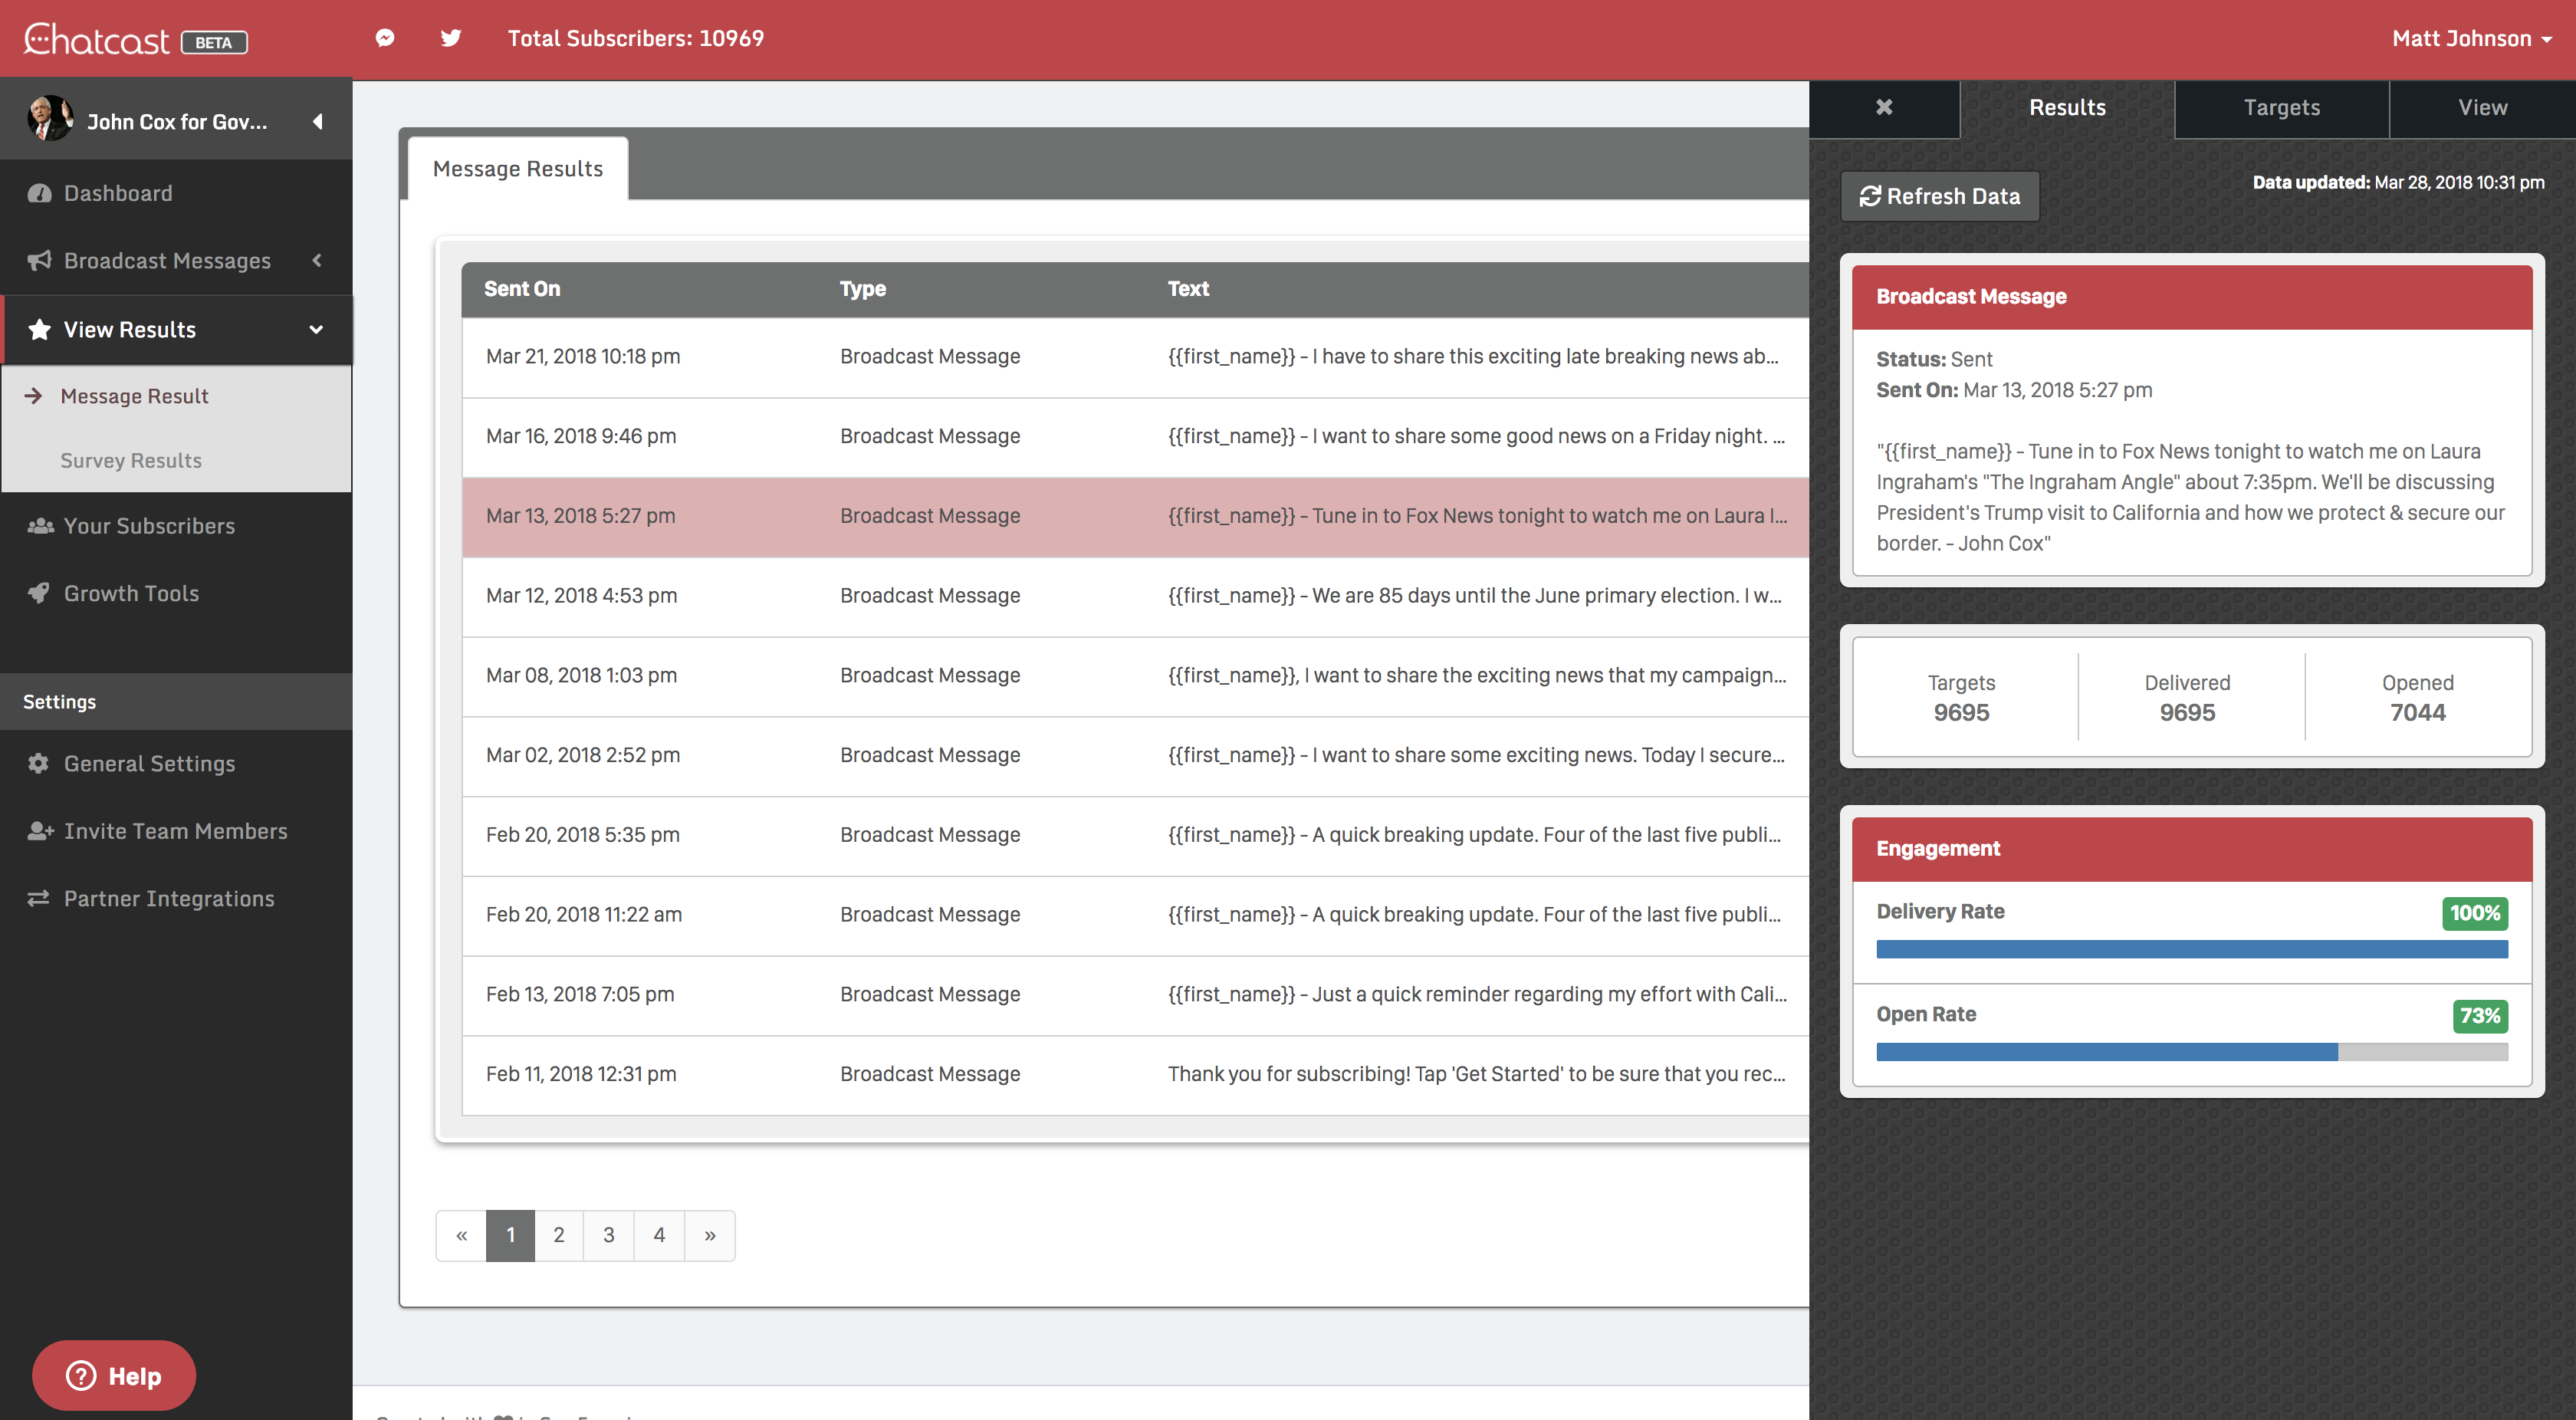Click the Broadcast Messages megaphone icon

pos(39,260)
